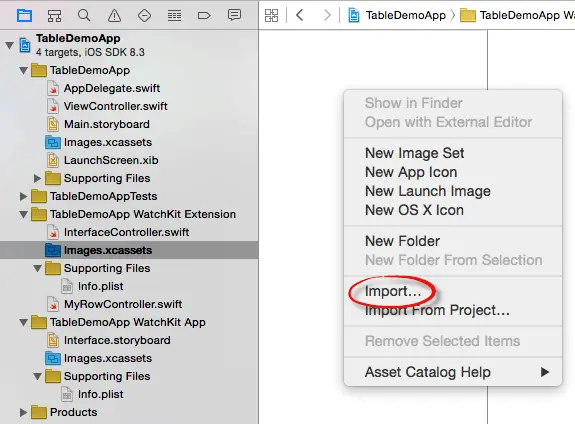
Task: Open the Issue navigator warning icon
Action: [x=114, y=15]
